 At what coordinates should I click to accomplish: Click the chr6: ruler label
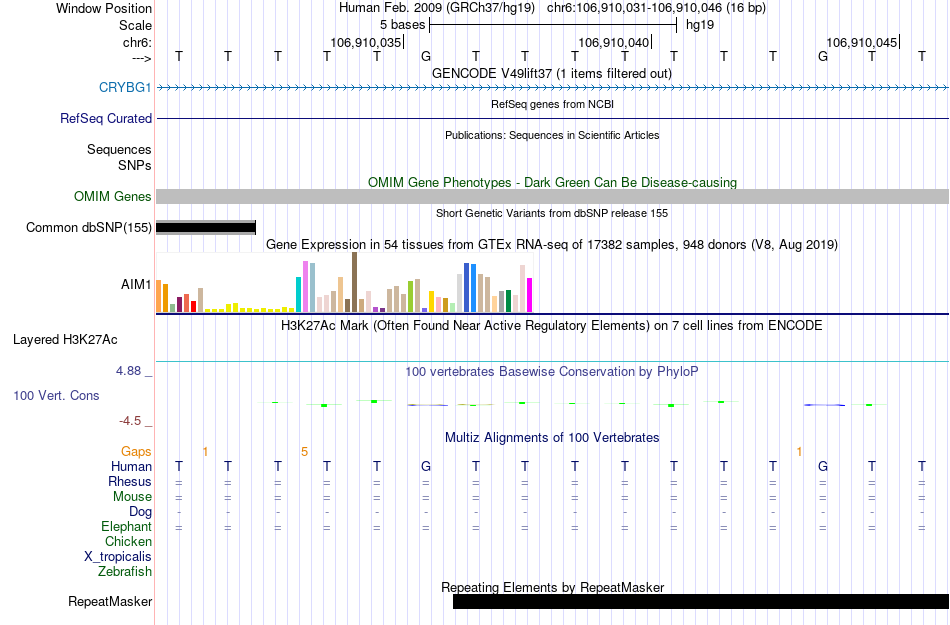tap(137, 42)
